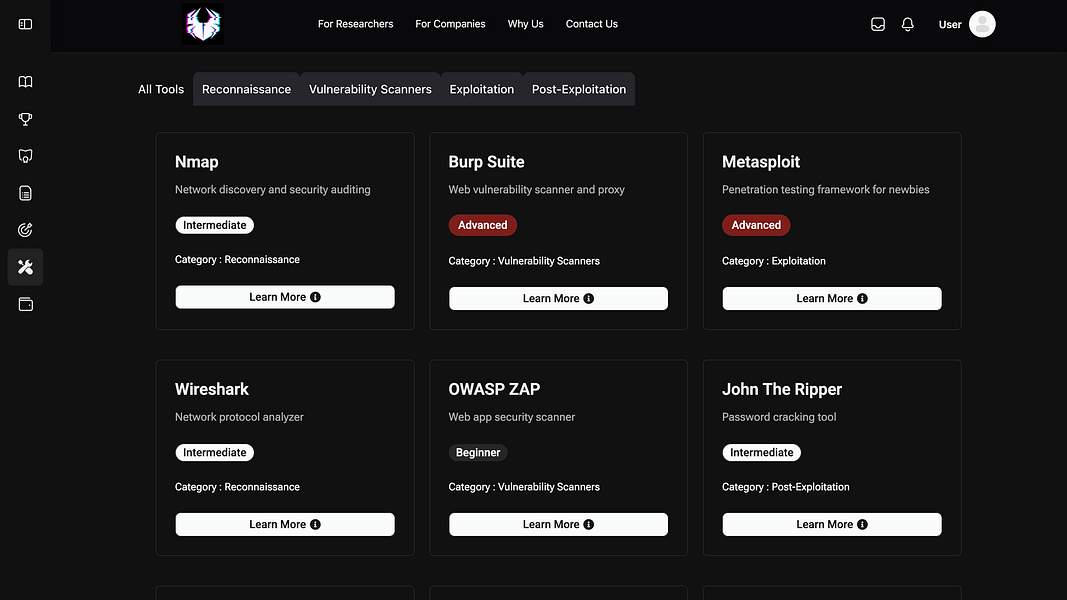Screen dimensions: 1067x600
Task: Click info icon on Nmap Learn More
Action: pyautogui.click(x=315, y=297)
